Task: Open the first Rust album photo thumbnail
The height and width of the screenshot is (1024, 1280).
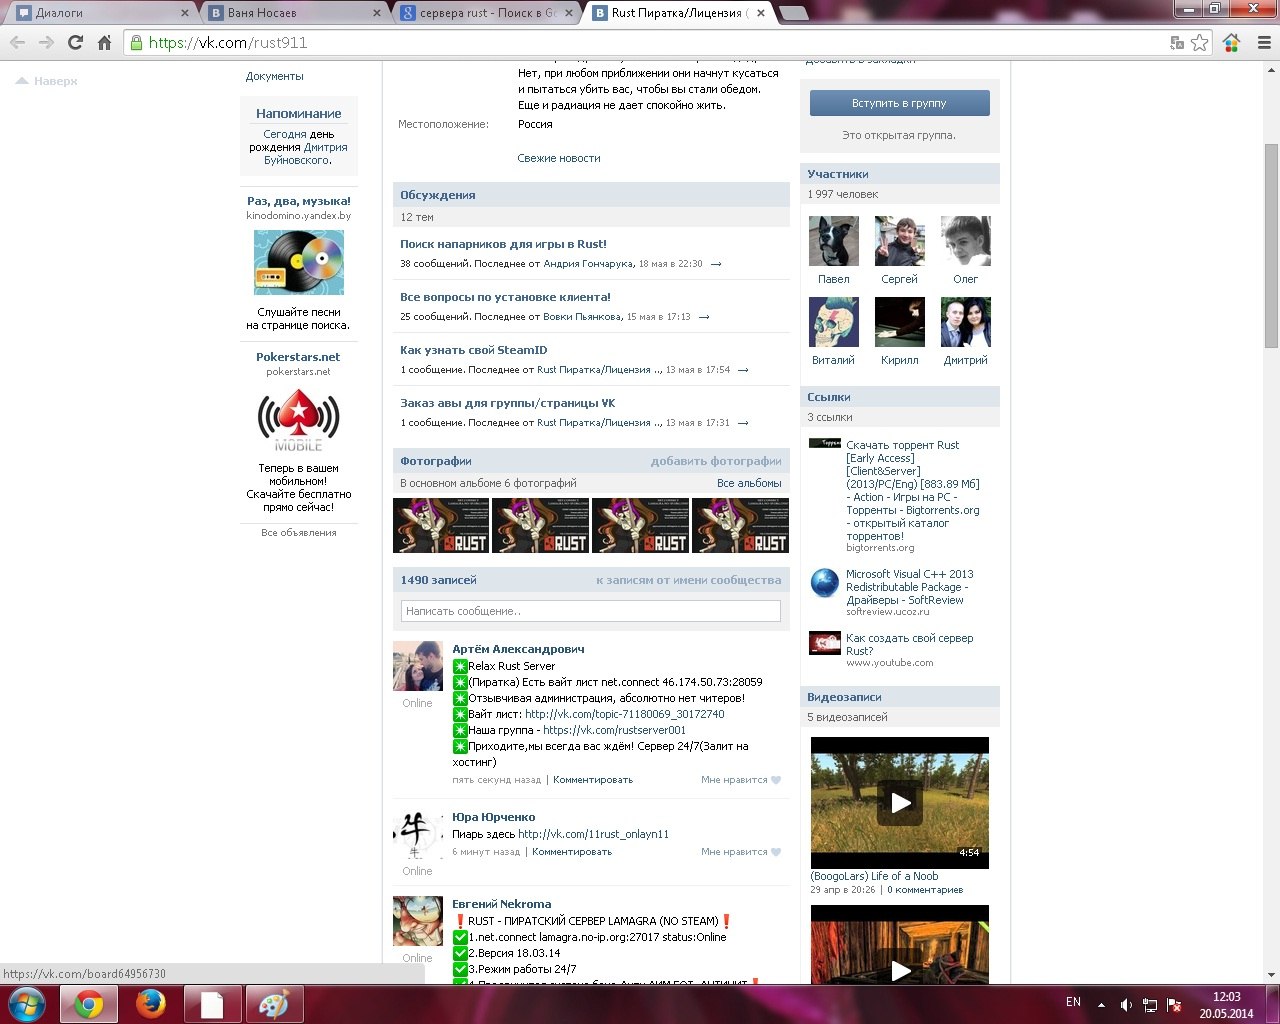Action: click(x=441, y=525)
